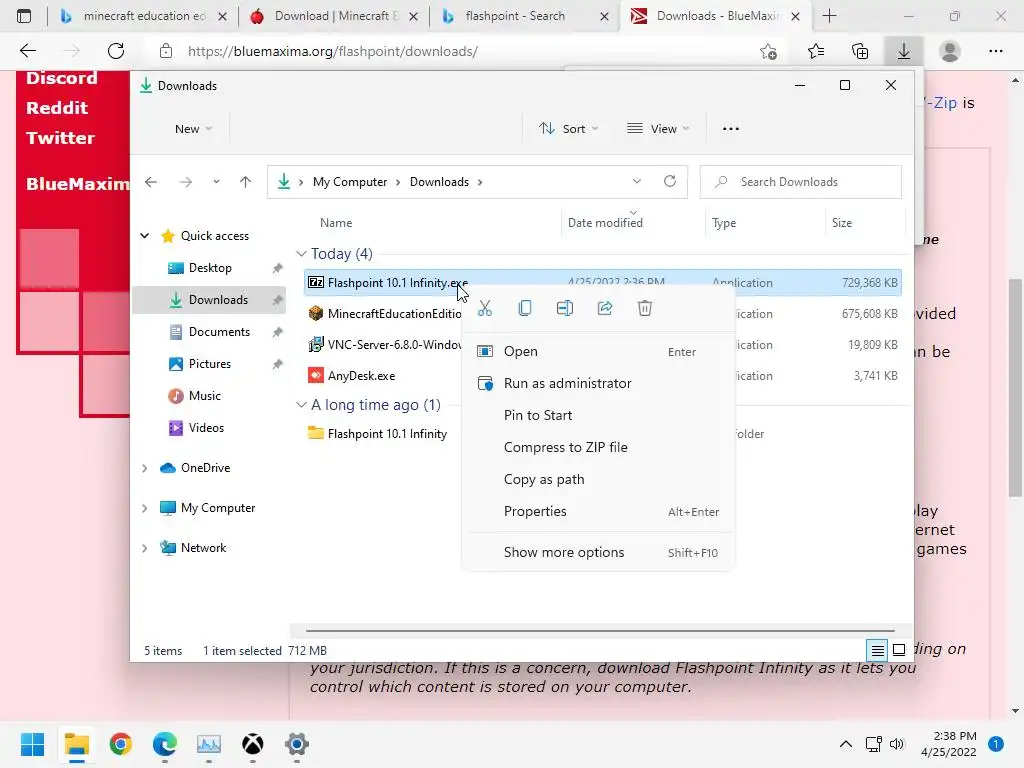
Task: Expand My Computer in navigation pane
Action: 145,508
